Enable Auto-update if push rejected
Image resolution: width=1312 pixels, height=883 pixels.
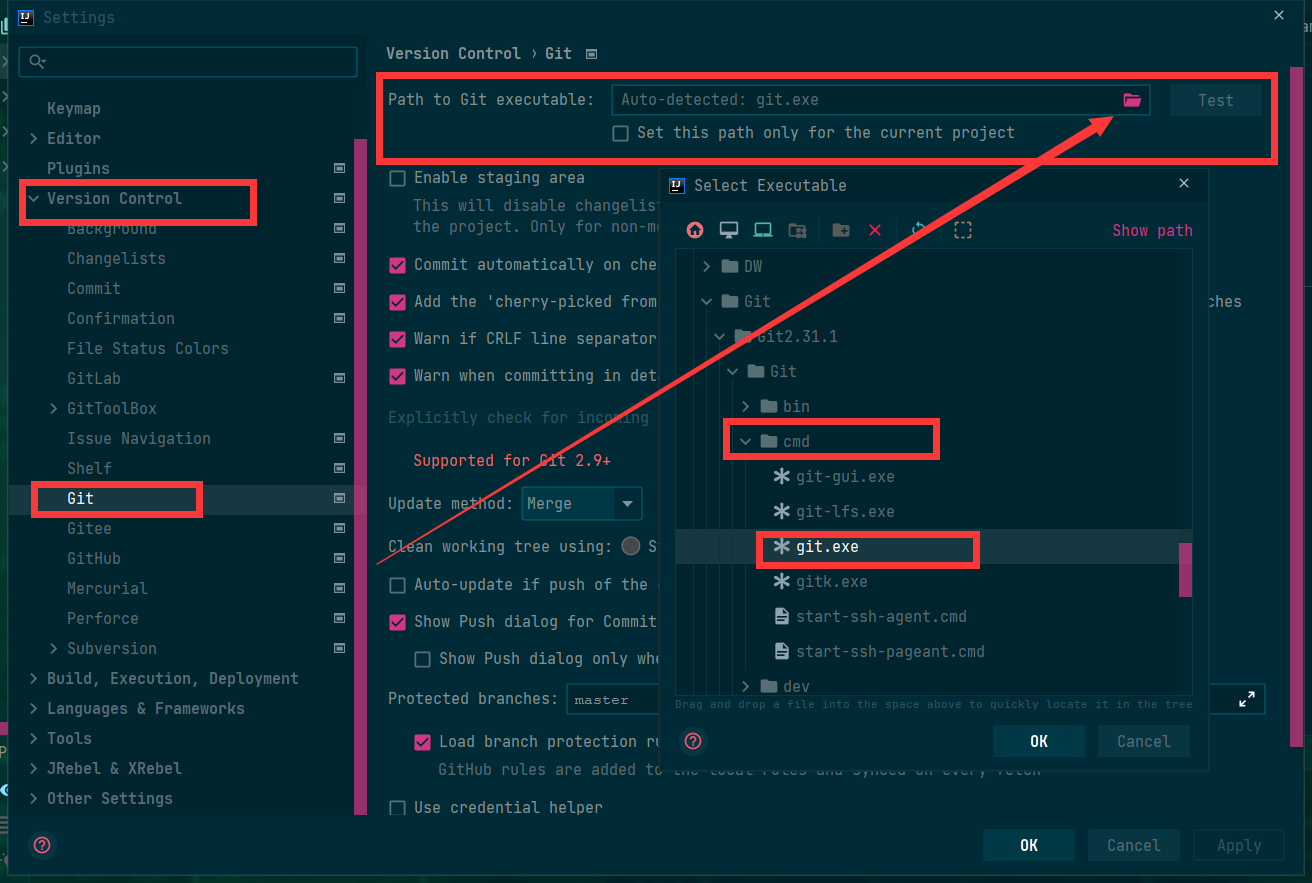(397, 585)
